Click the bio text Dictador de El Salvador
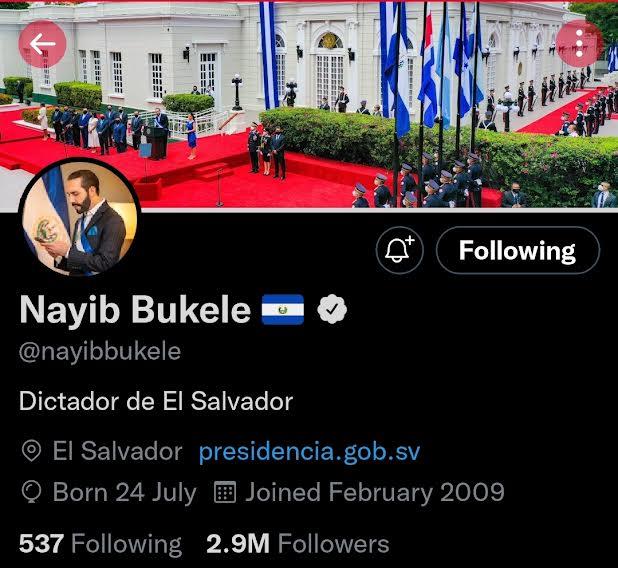 156,401
